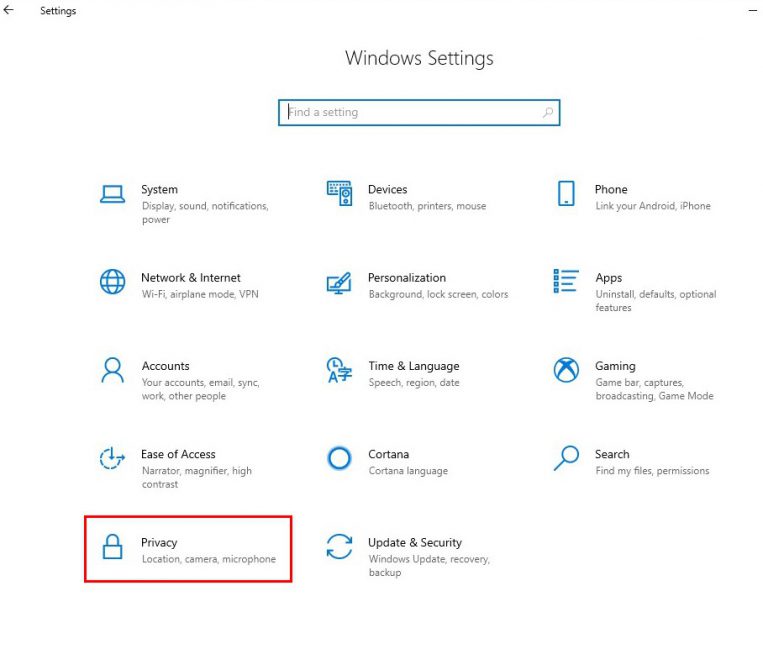Open Ease of Access settings title

(x=178, y=454)
